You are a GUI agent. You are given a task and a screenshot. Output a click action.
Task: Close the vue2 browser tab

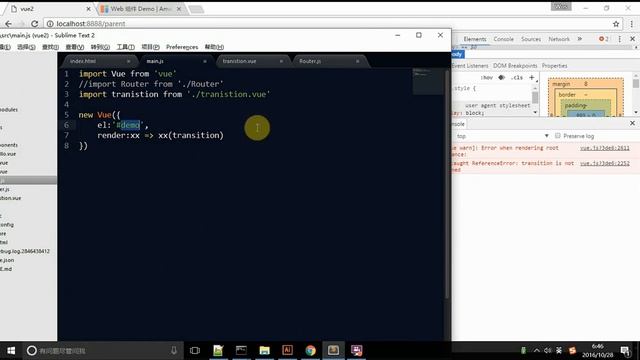pyautogui.click(x=89, y=9)
